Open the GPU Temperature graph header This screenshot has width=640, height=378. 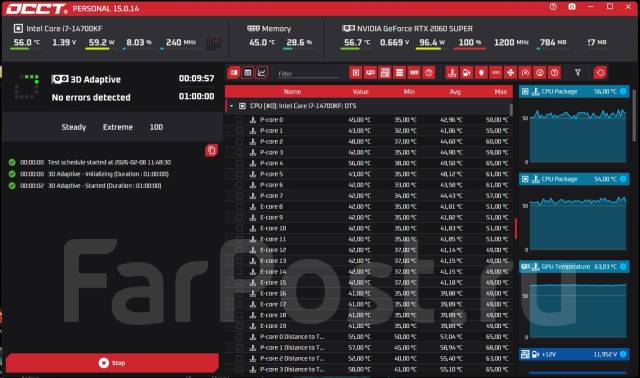pos(574,267)
